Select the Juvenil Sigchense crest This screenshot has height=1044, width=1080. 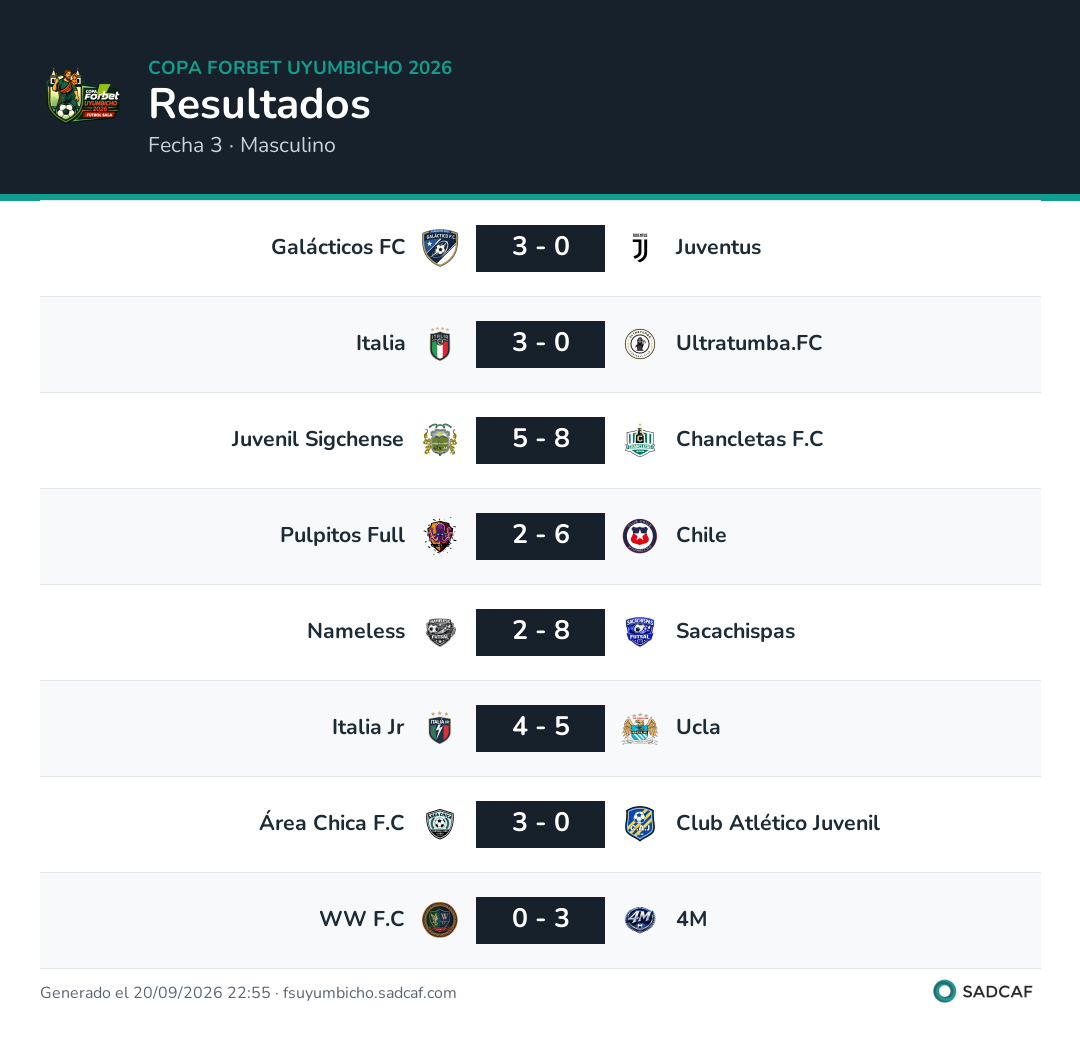440,439
